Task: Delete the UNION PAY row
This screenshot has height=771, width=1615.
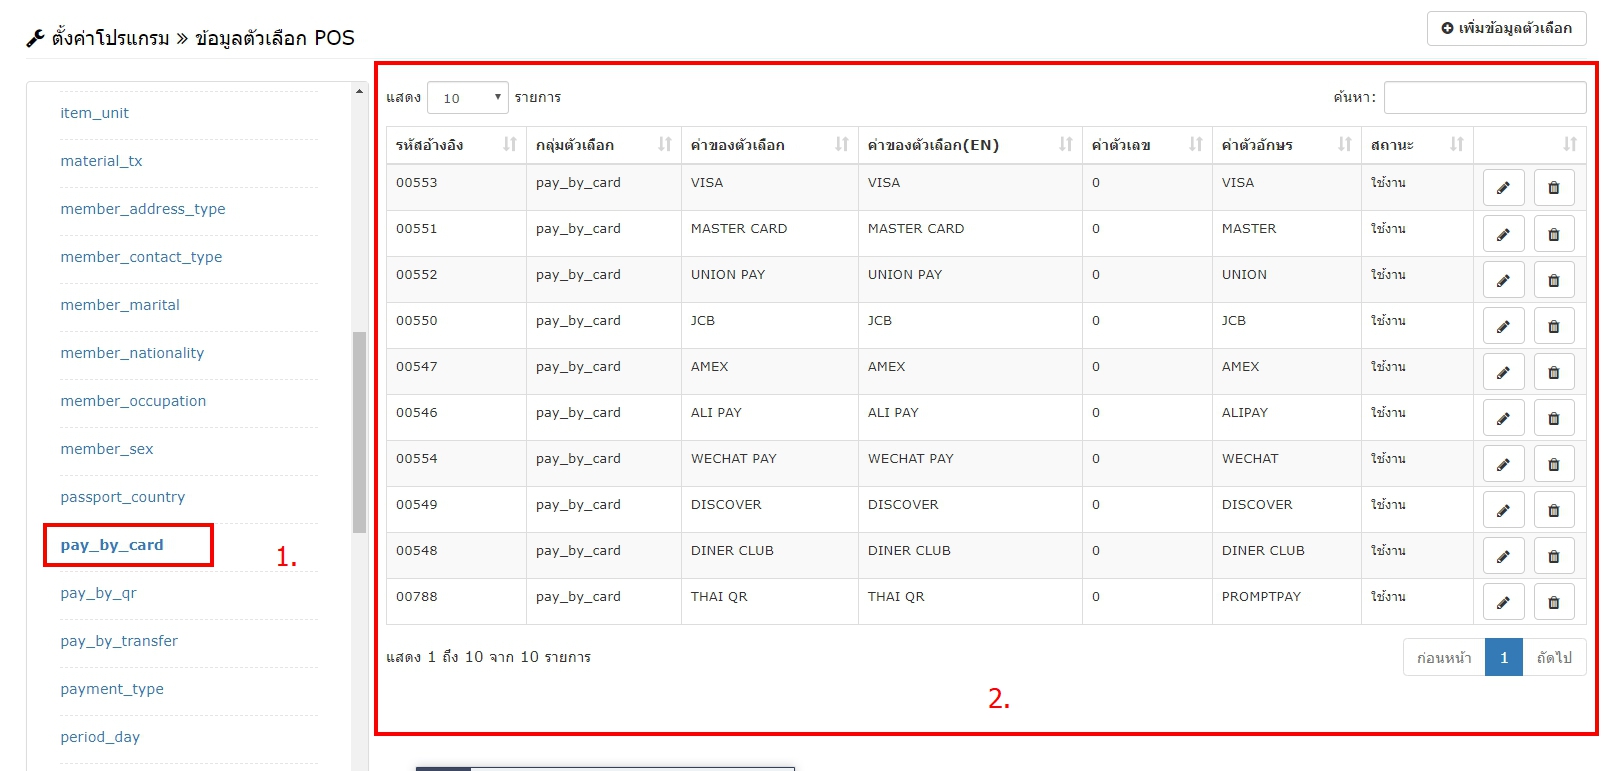Action: click(1554, 280)
